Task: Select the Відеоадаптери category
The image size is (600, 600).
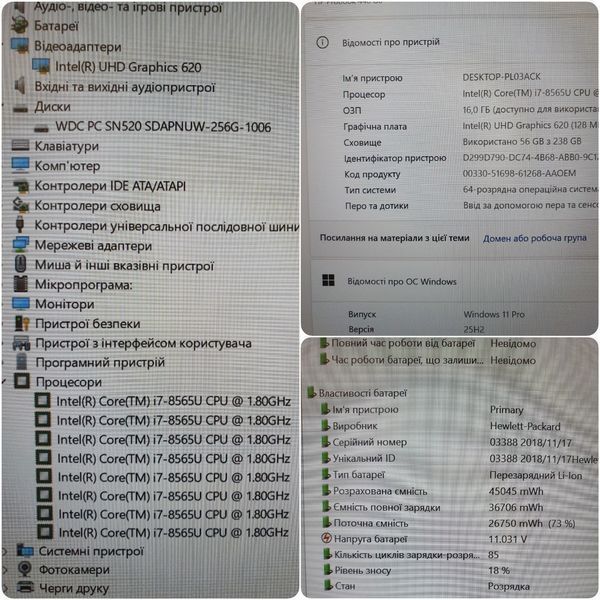Action: 78,46
